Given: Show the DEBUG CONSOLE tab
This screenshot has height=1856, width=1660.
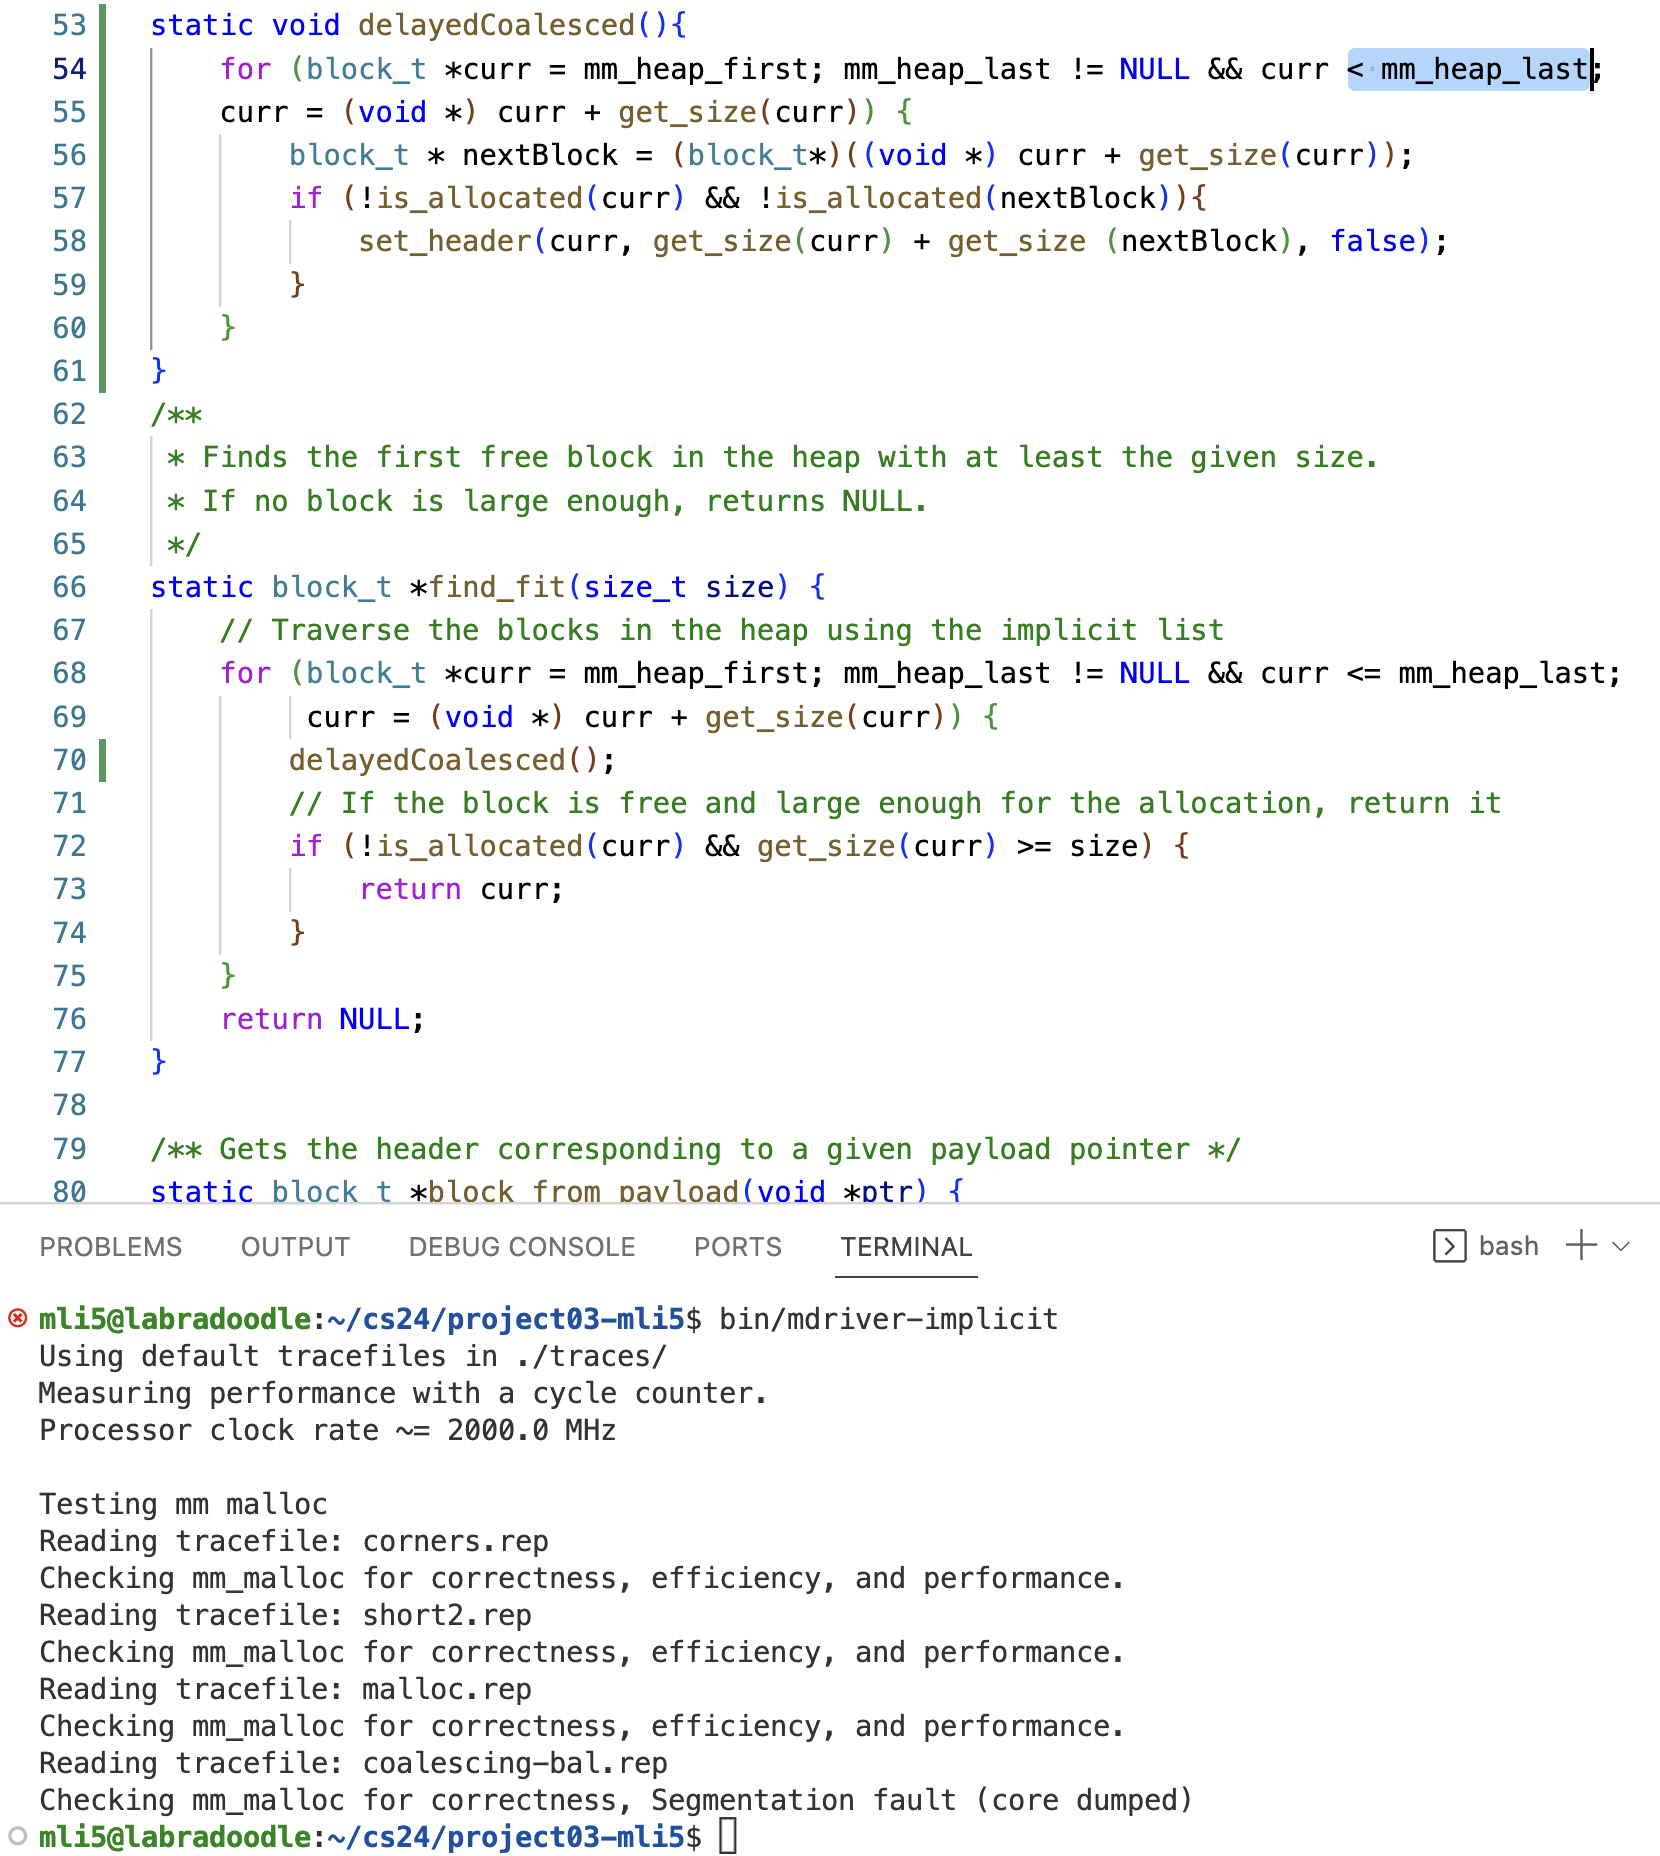Looking at the screenshot, I should point(522,1247).
